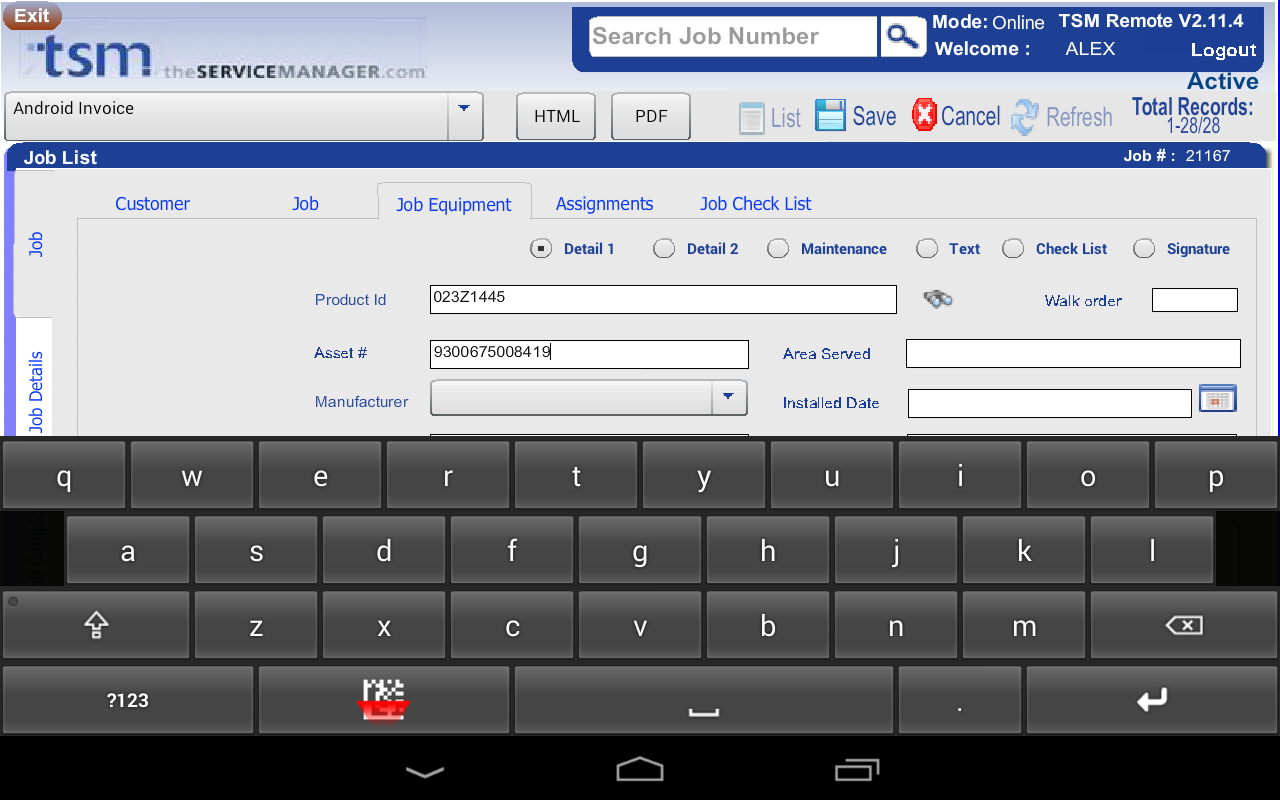Viewport: 1280px width, 800px height.
Task: Click the search magnifier icon
Action: 903,37
